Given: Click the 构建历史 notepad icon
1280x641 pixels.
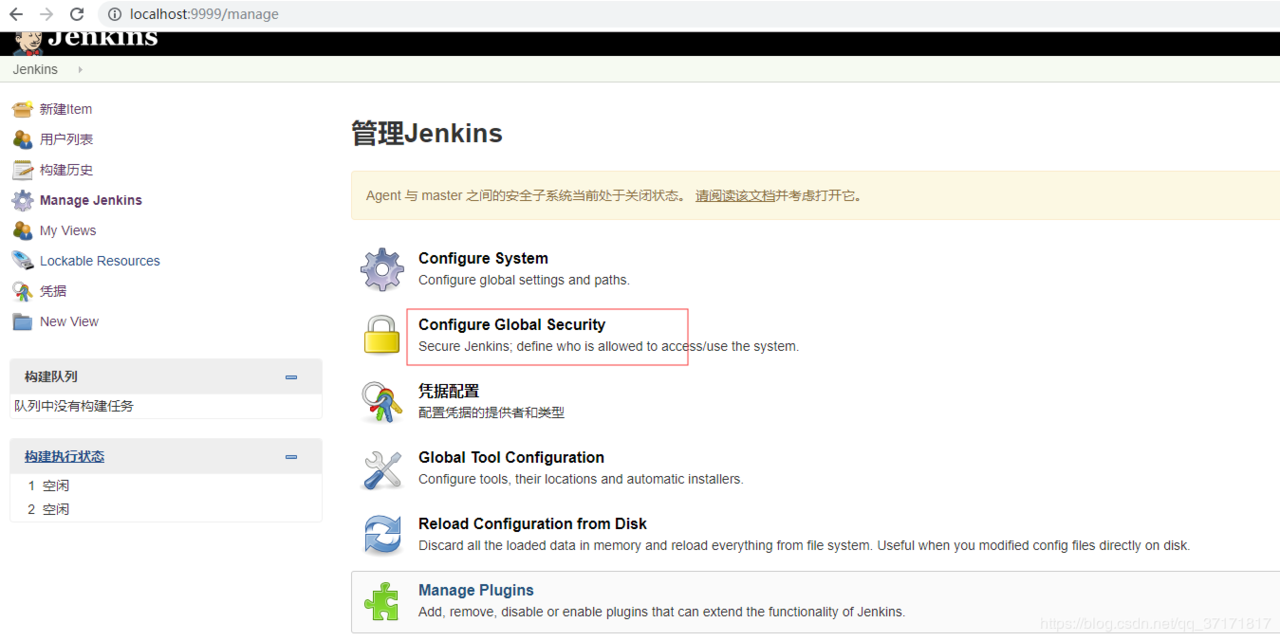Looking at the screenshot, I should click(x=22, y=170).
